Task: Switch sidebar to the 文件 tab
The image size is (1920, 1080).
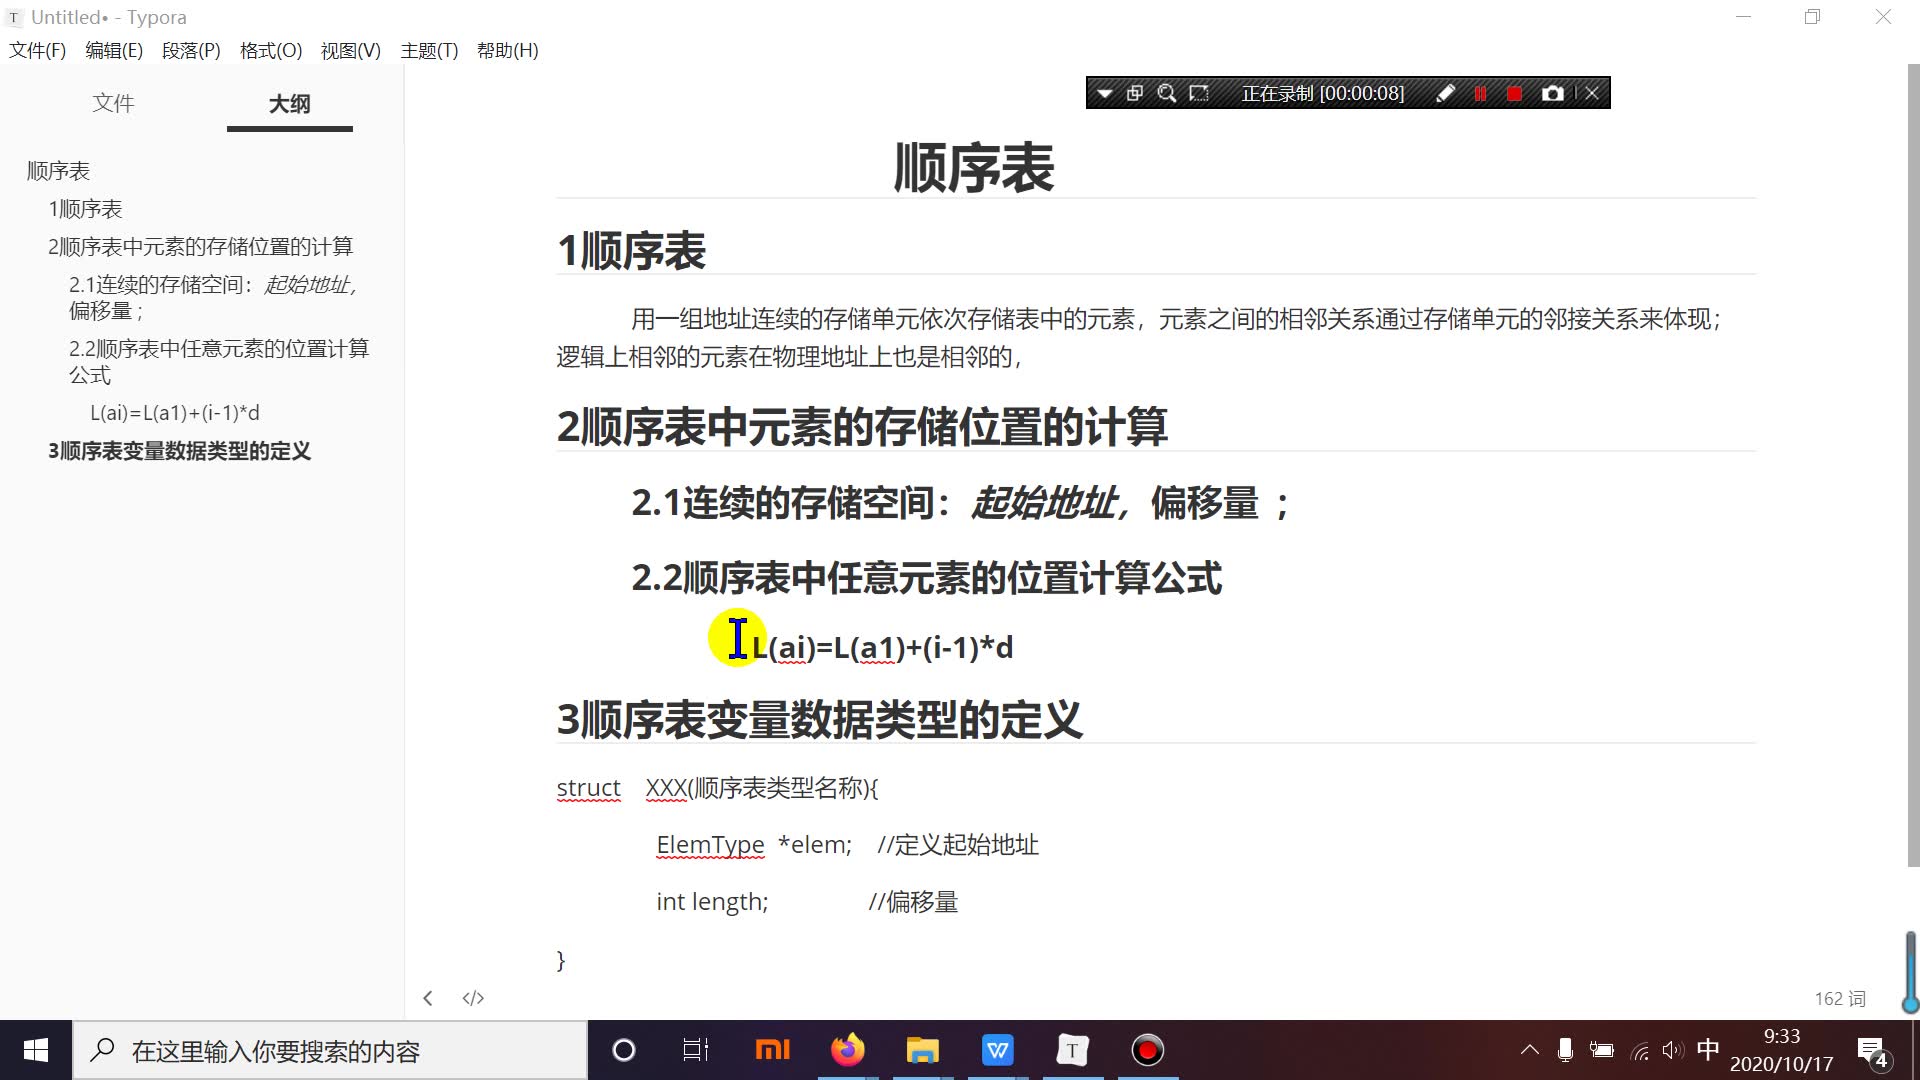Action: pos(113,103)
